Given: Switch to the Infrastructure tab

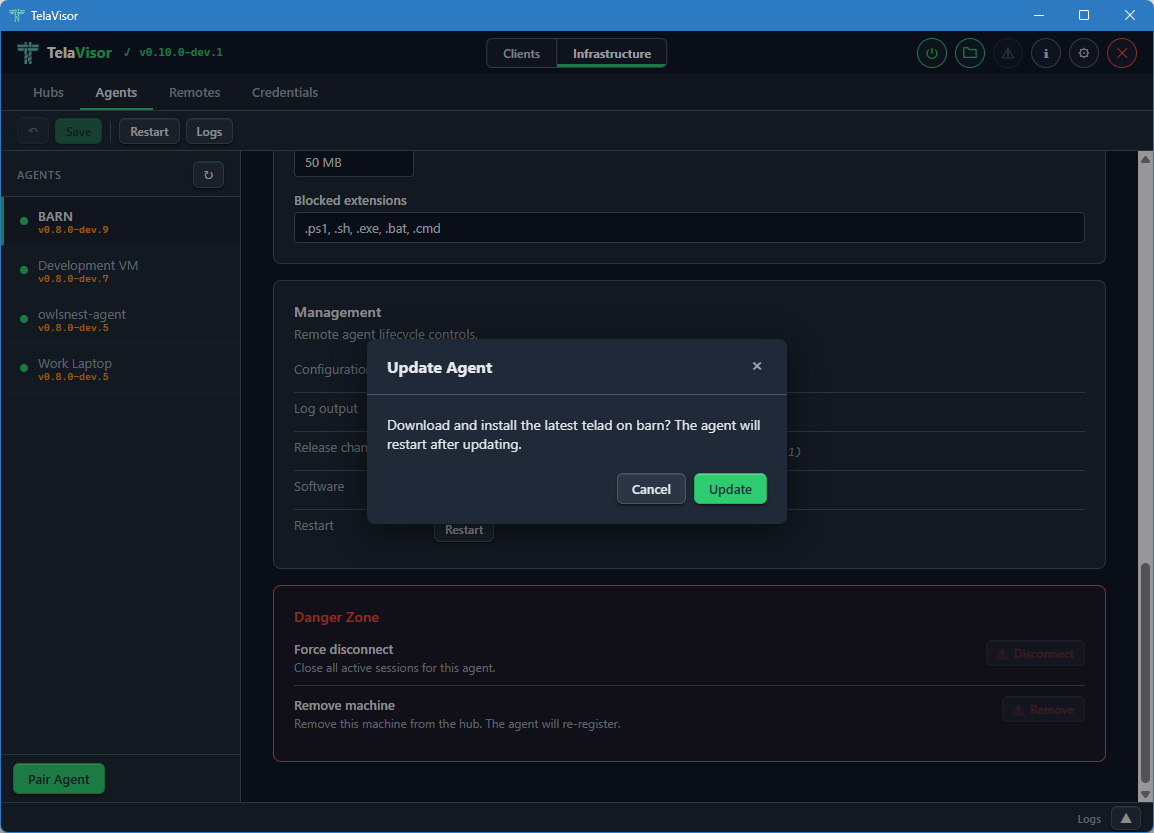Looking at the screenshot, I should coord(611,52).
